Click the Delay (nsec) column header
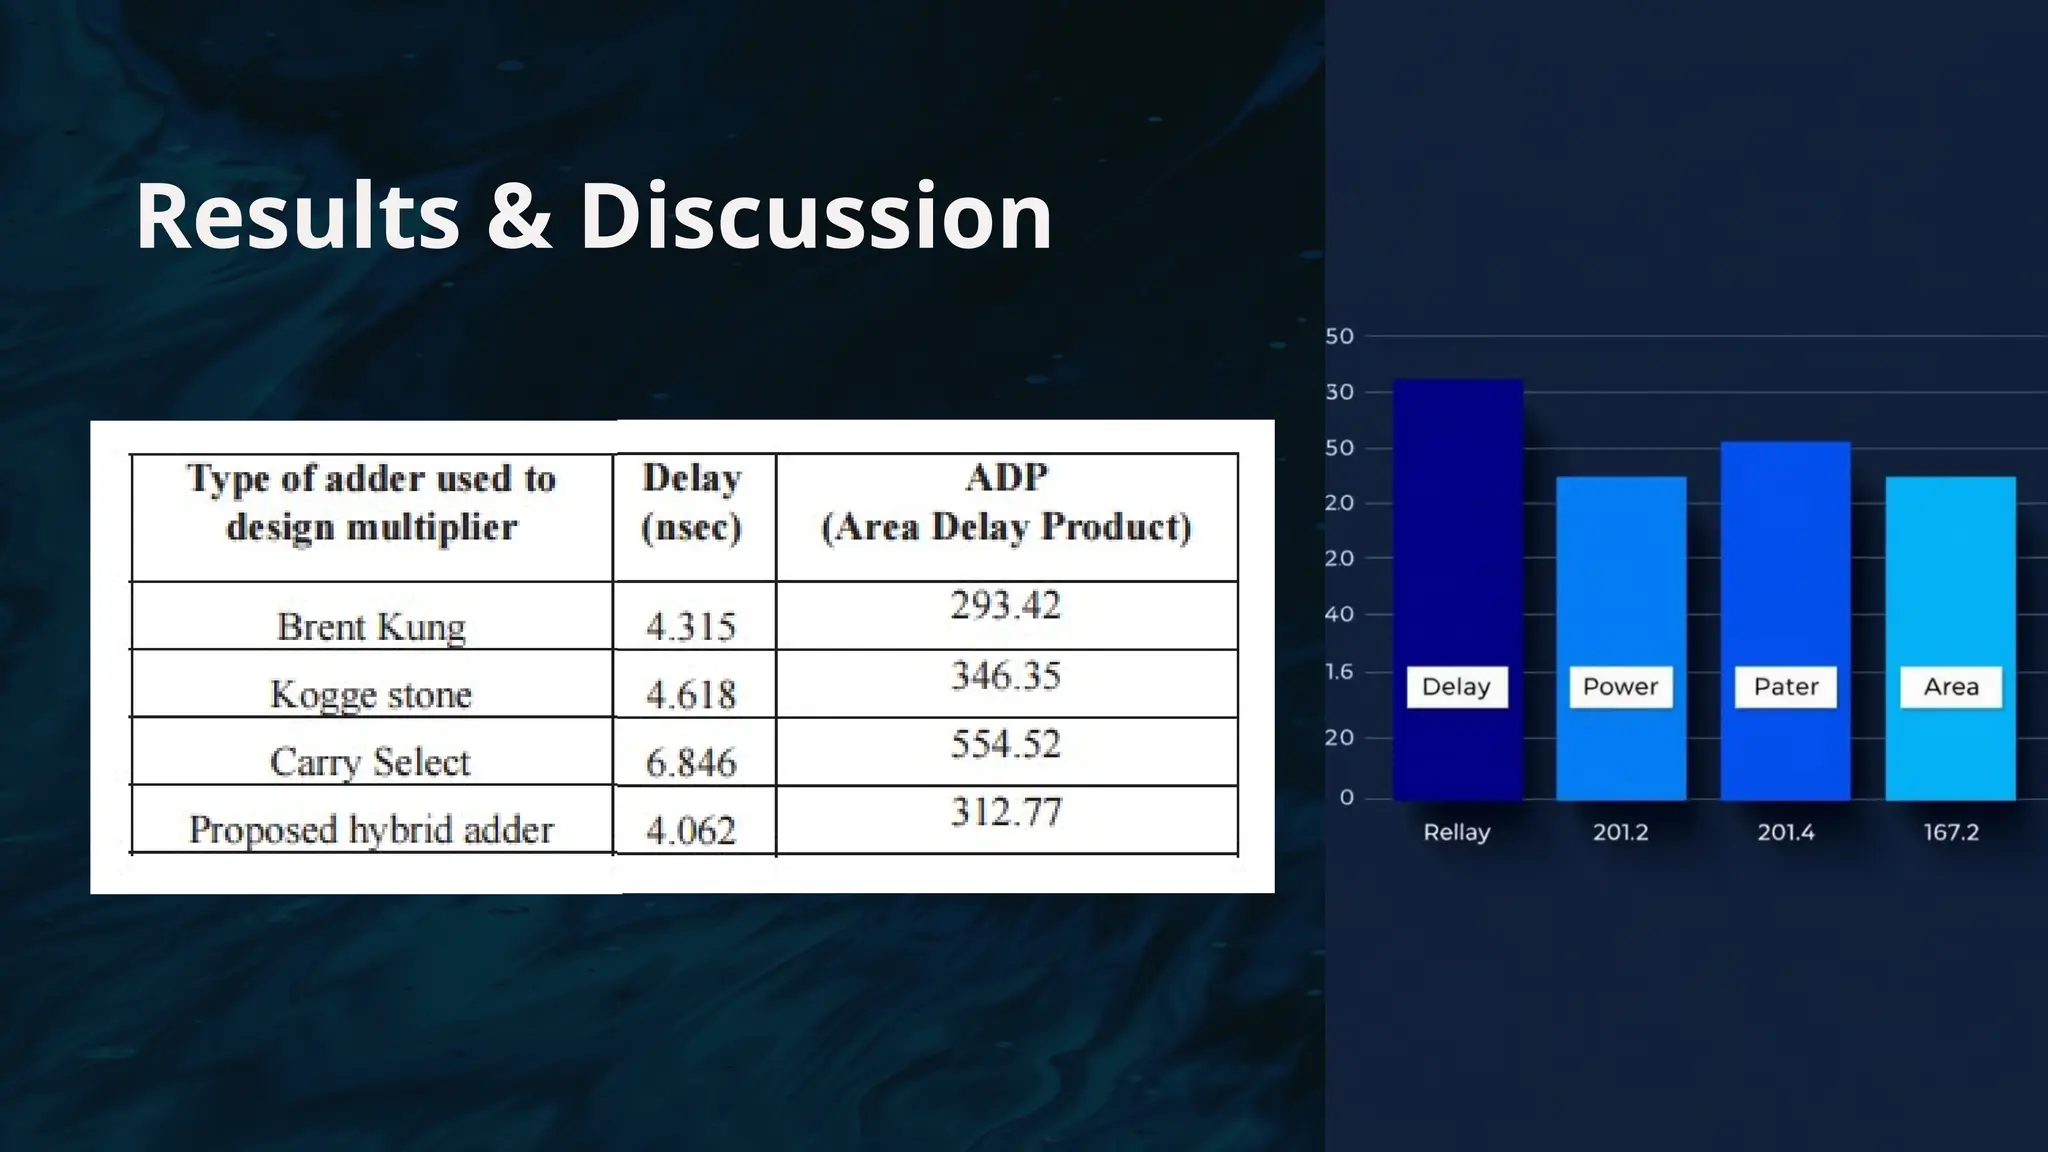 [692, 503]
